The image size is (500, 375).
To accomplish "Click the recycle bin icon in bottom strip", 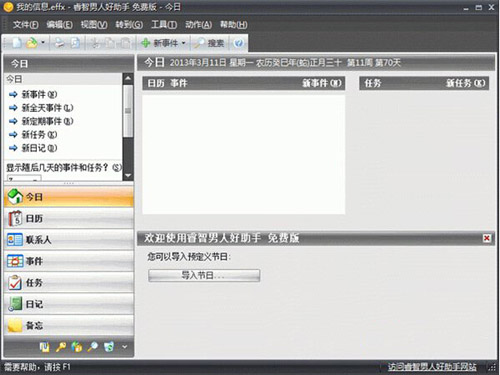I will pos(109,347).
